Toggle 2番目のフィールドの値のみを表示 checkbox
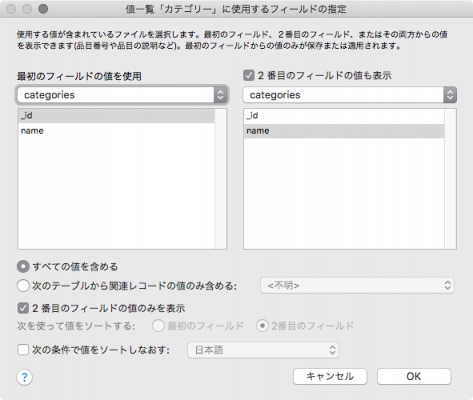Screen dimensions: 473x400 pyautogui.click(x=23, y=308)
